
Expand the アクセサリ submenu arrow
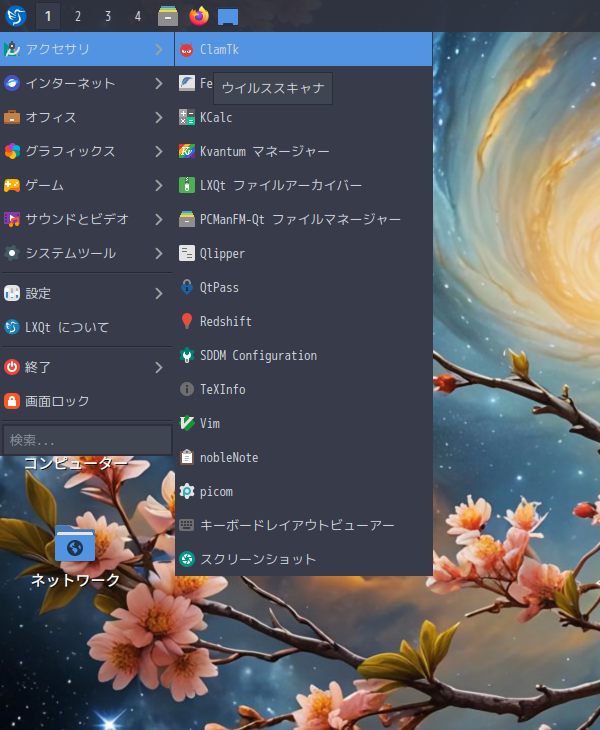coord(159,49)
